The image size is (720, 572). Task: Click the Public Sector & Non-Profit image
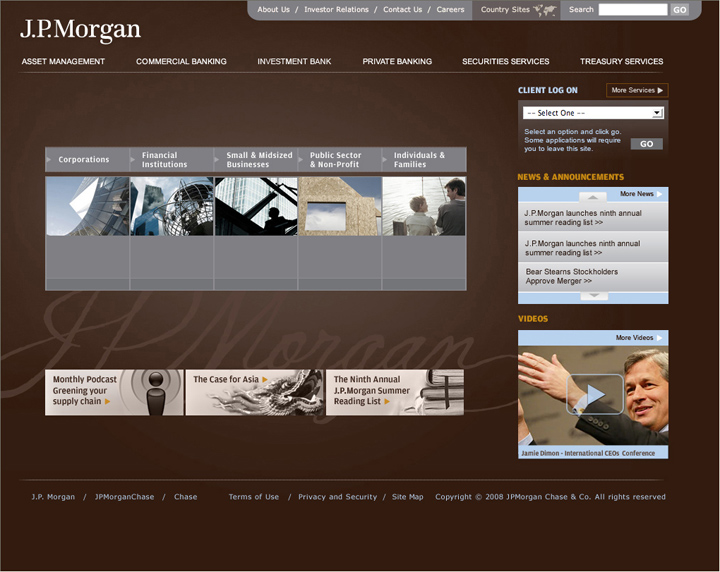340,207
